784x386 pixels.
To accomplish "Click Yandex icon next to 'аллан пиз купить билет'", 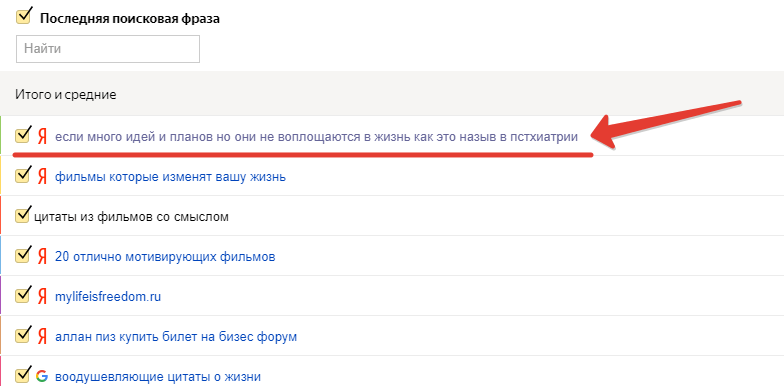I will tap(42, 337).
